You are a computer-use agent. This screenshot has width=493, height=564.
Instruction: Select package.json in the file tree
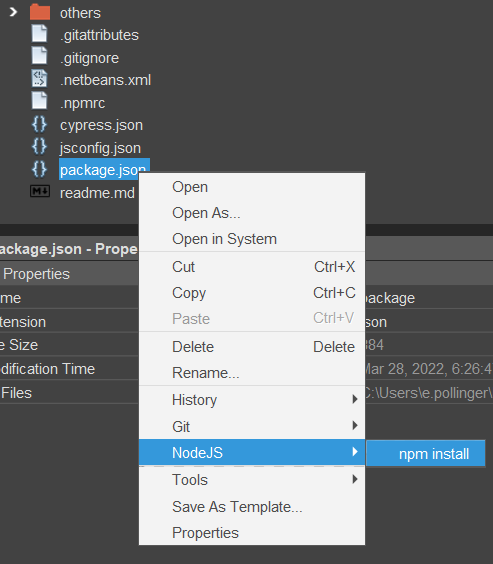105,169
